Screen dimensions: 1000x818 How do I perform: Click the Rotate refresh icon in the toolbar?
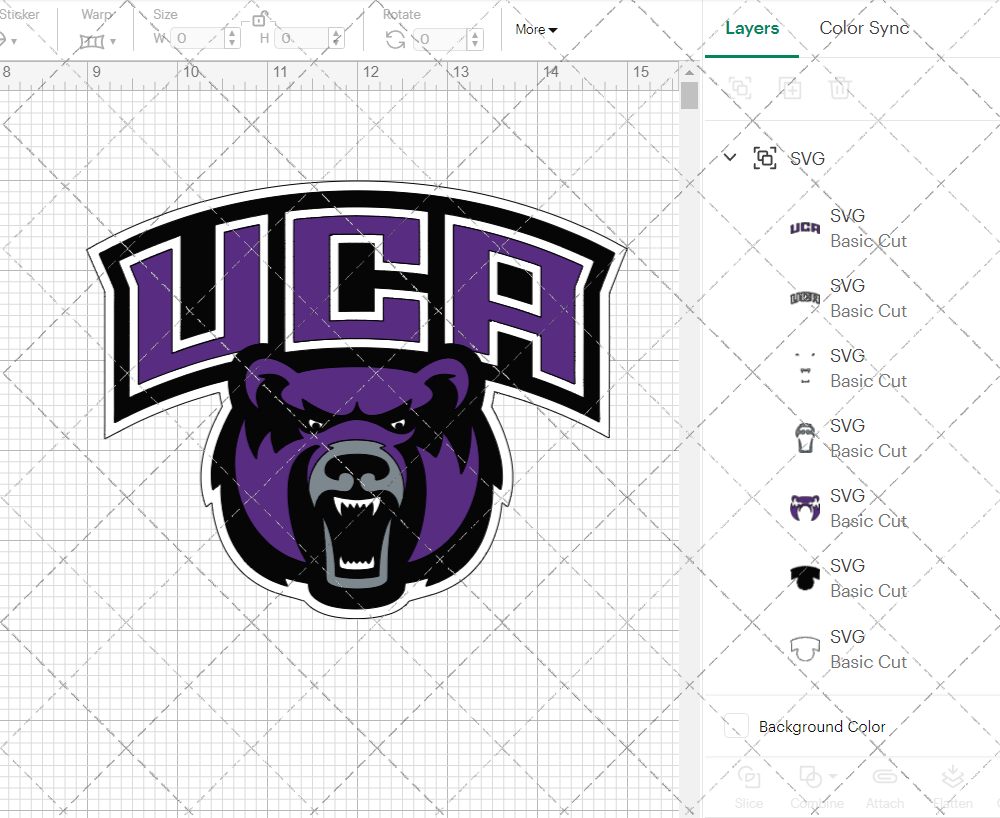pyautogui.click(x=397, y=38)
